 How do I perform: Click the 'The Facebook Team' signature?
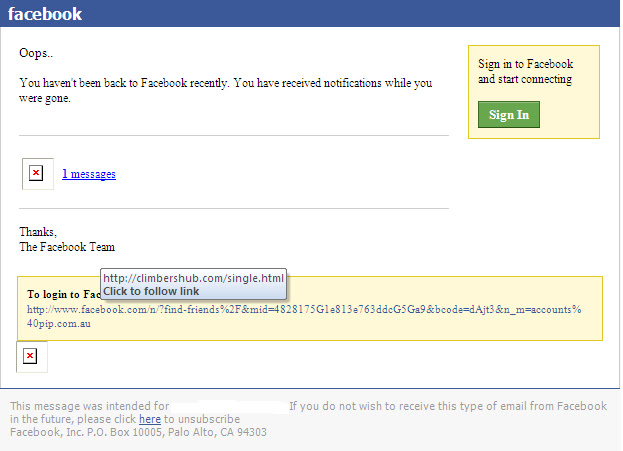(67, 247)
